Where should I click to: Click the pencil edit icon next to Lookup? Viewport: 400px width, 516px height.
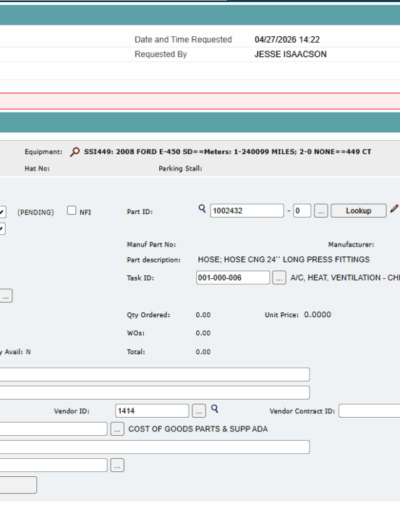394,209
